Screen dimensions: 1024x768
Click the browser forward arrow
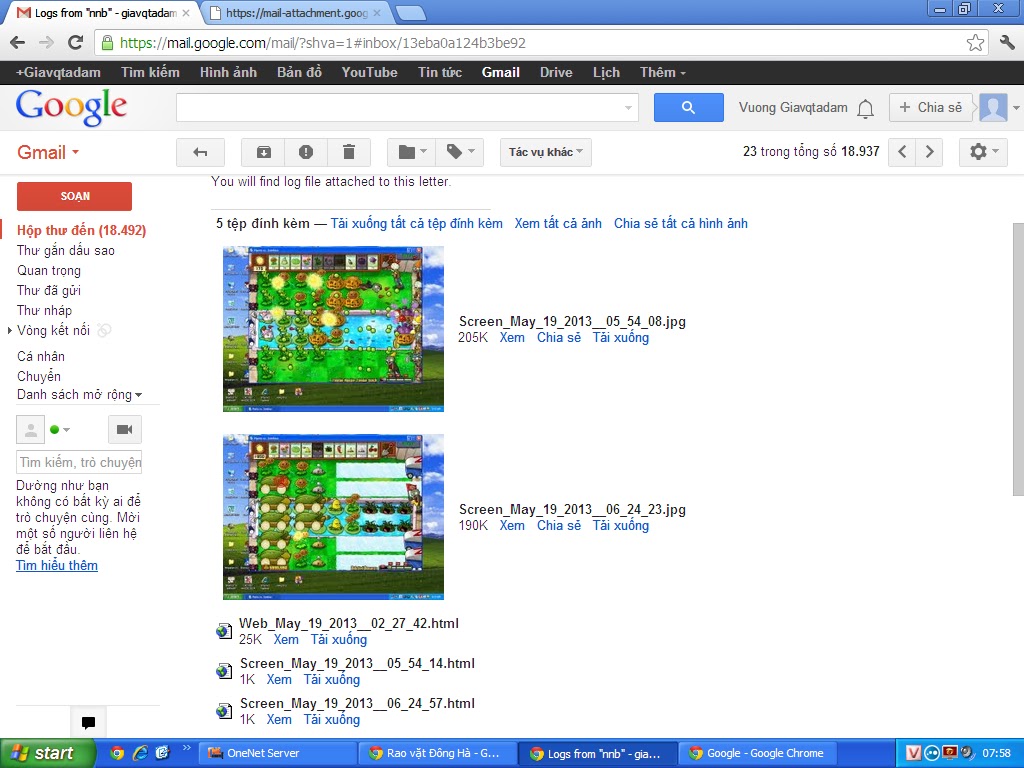pyautogui.click(x=46, y=43)
